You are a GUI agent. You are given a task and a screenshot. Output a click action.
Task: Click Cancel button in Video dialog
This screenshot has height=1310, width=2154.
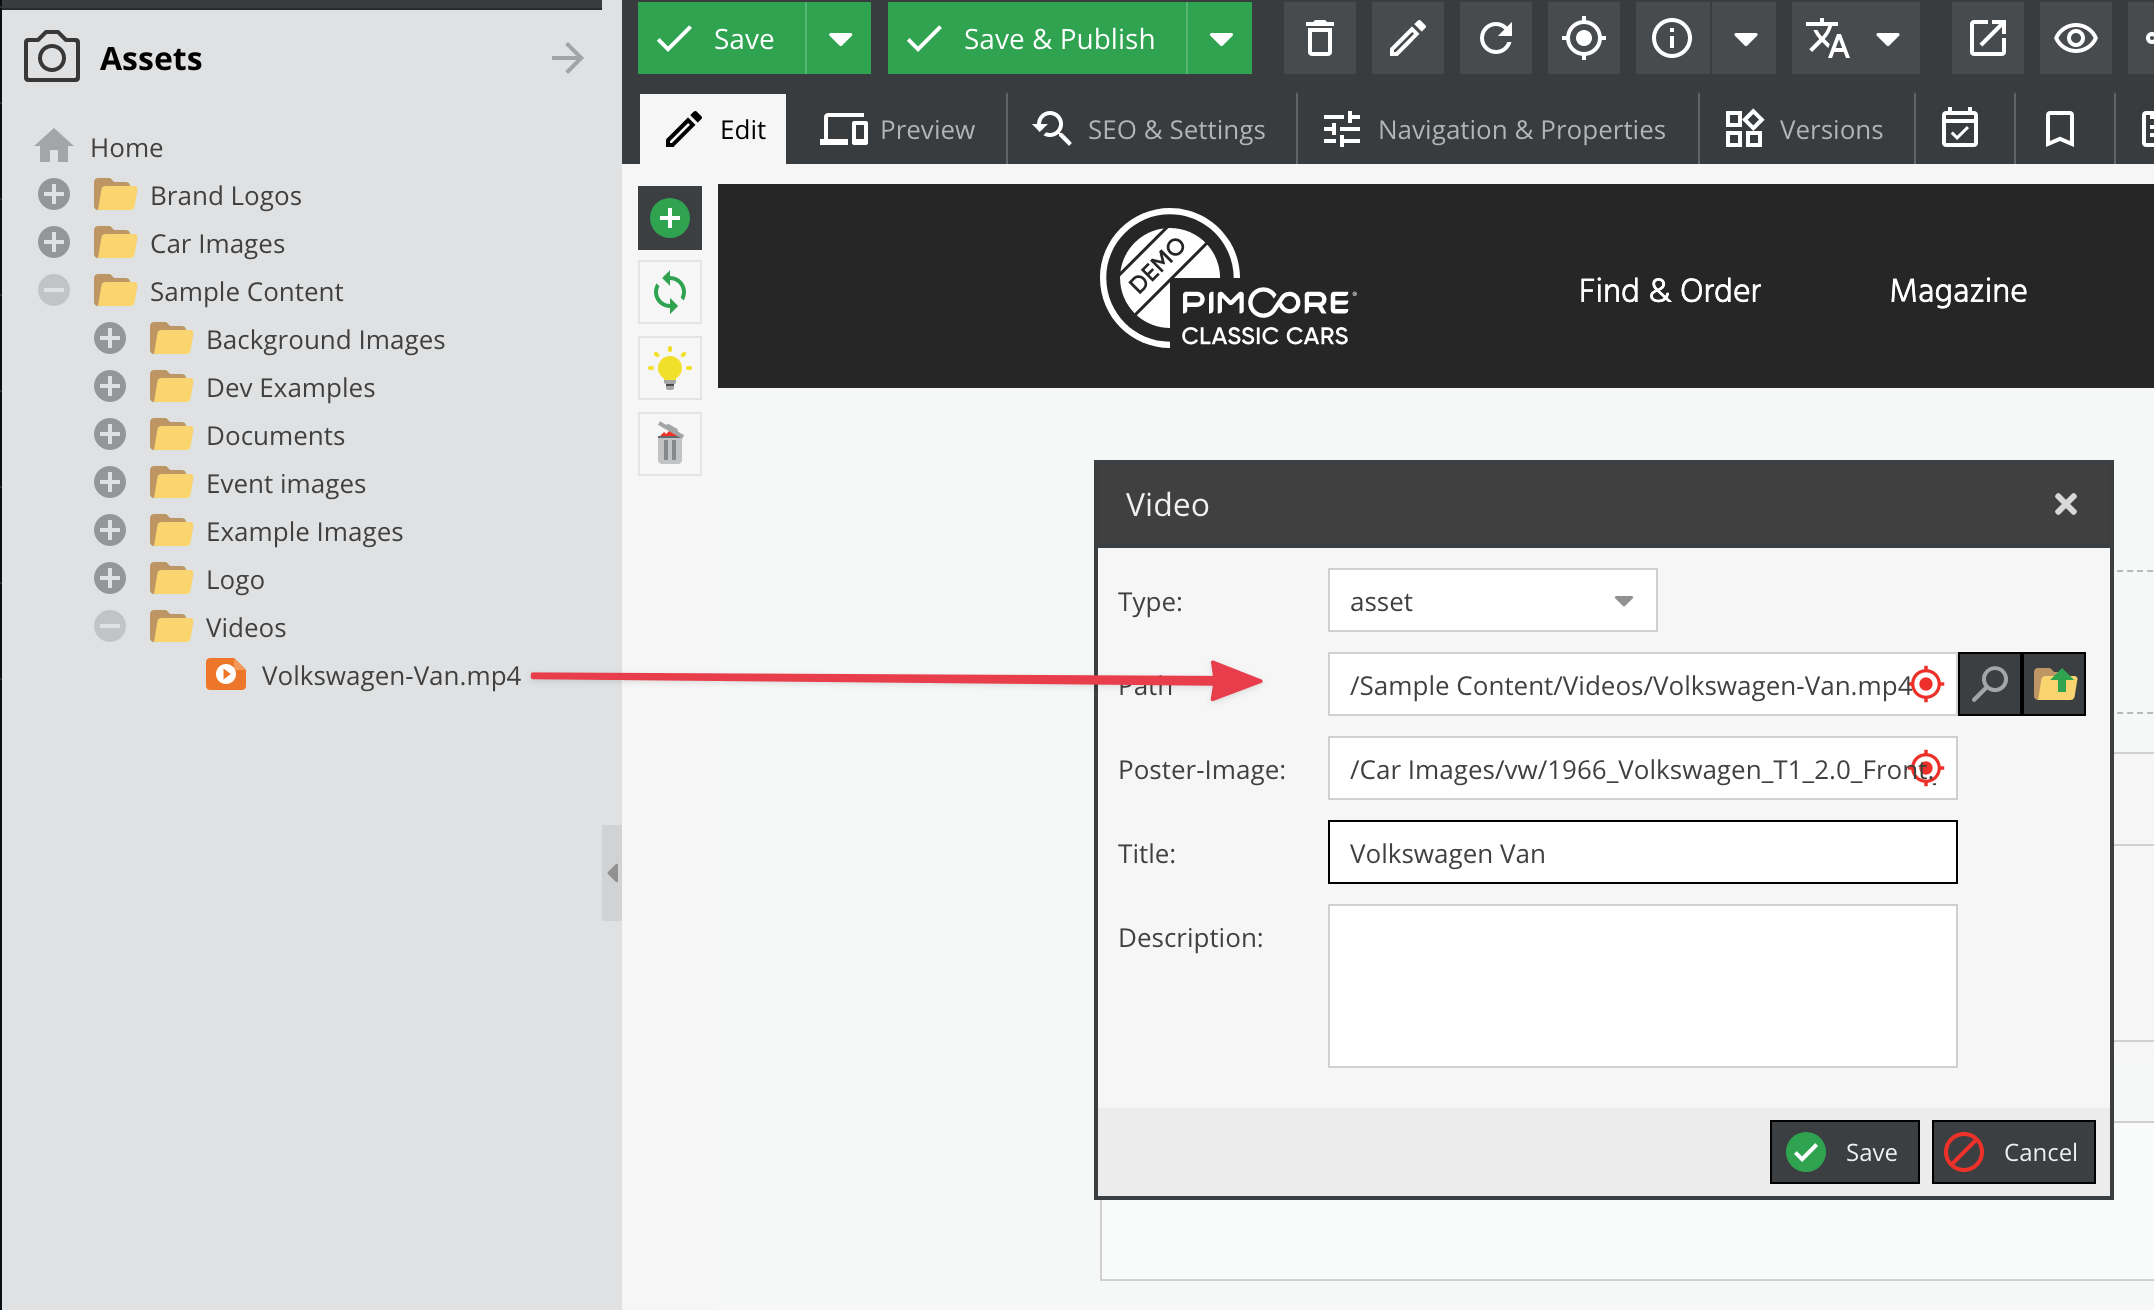(x=2013, y=1152)
